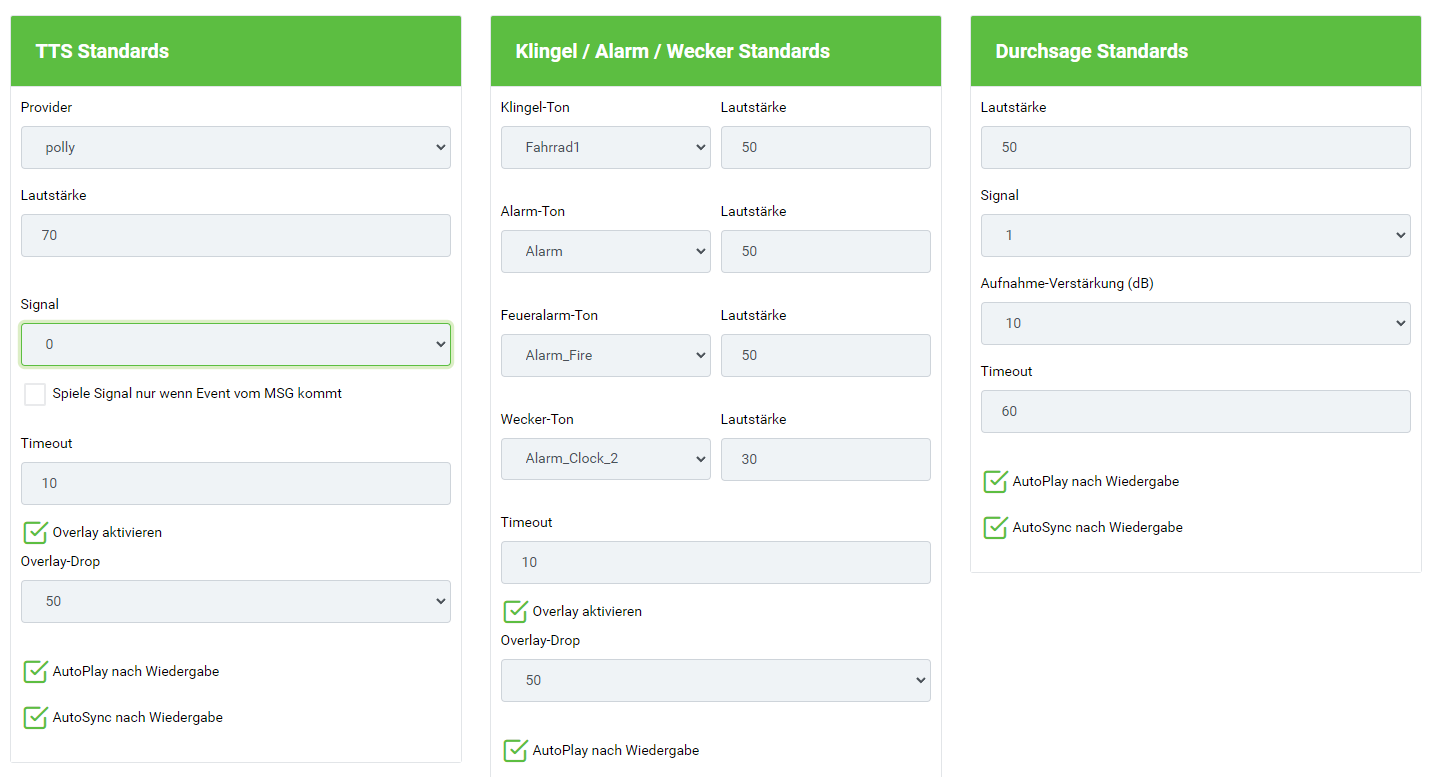Click the Lautstärke field next to Klingel-Ton
Image resolution: width=1435 pixels, height=777 pixels.
tap(825, 147)
